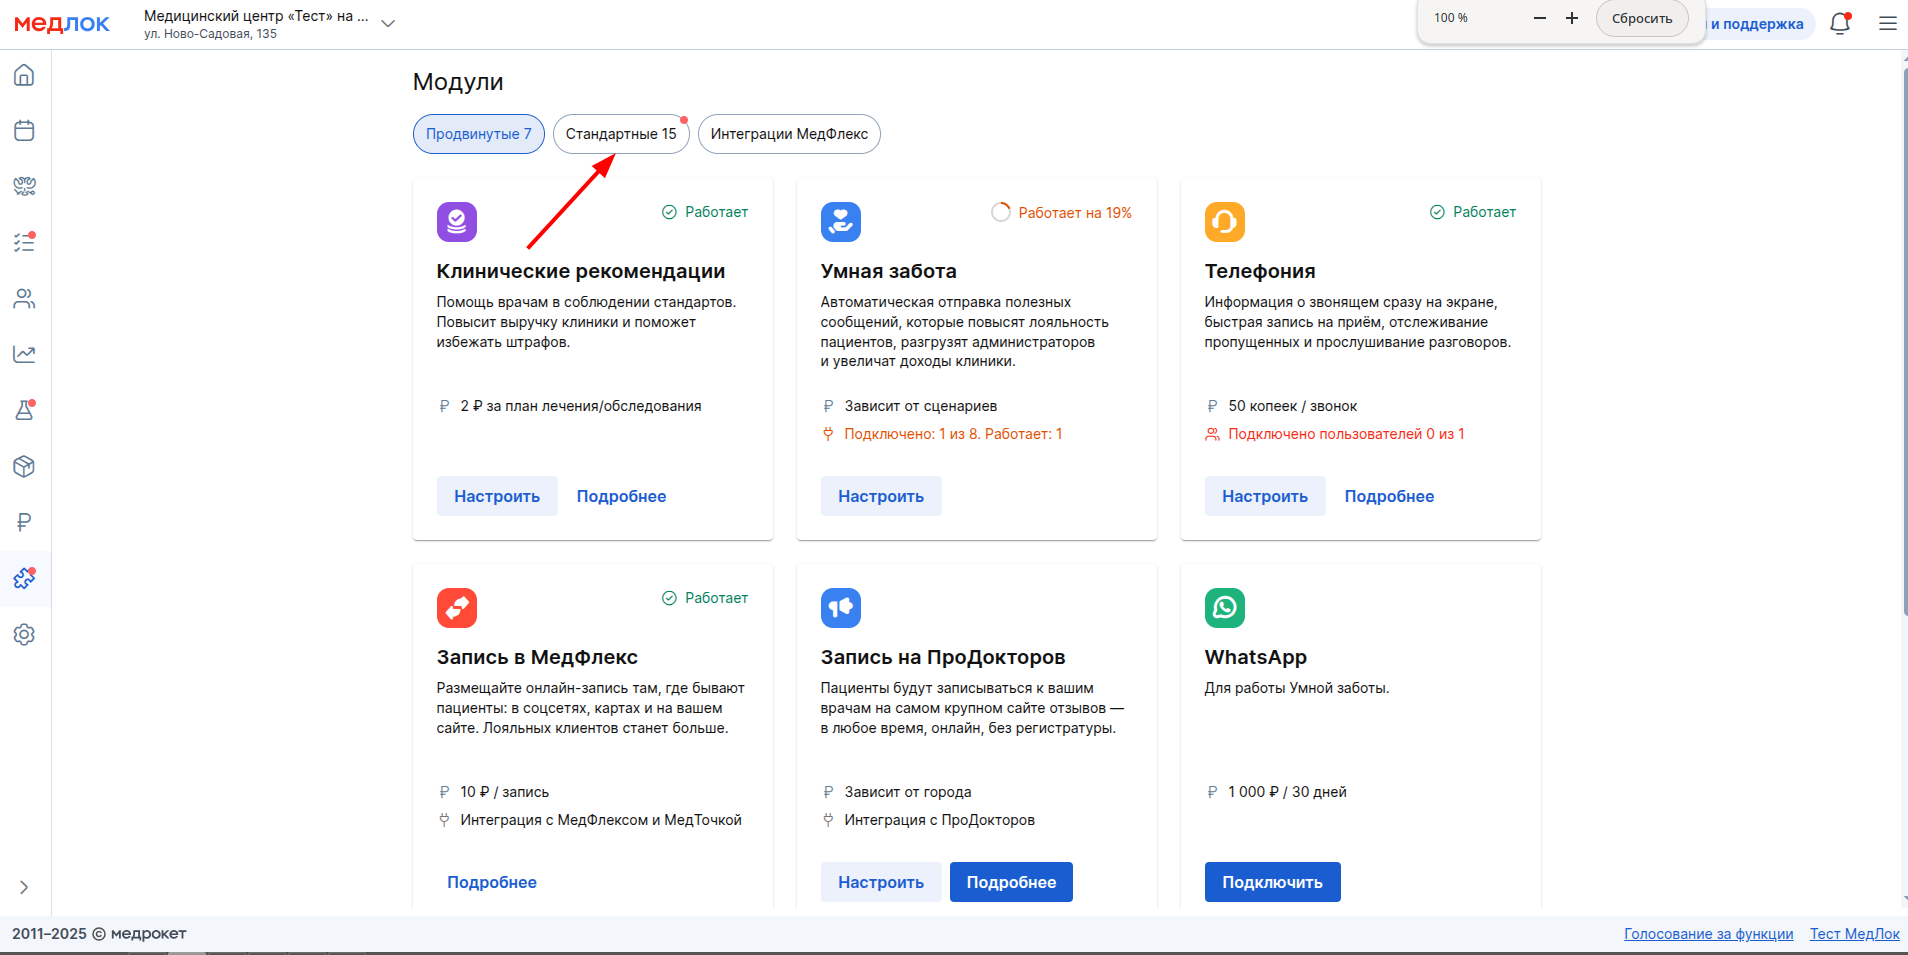Open the Home icon in sidebar
1908x955 pixels.
click(24, 75)
